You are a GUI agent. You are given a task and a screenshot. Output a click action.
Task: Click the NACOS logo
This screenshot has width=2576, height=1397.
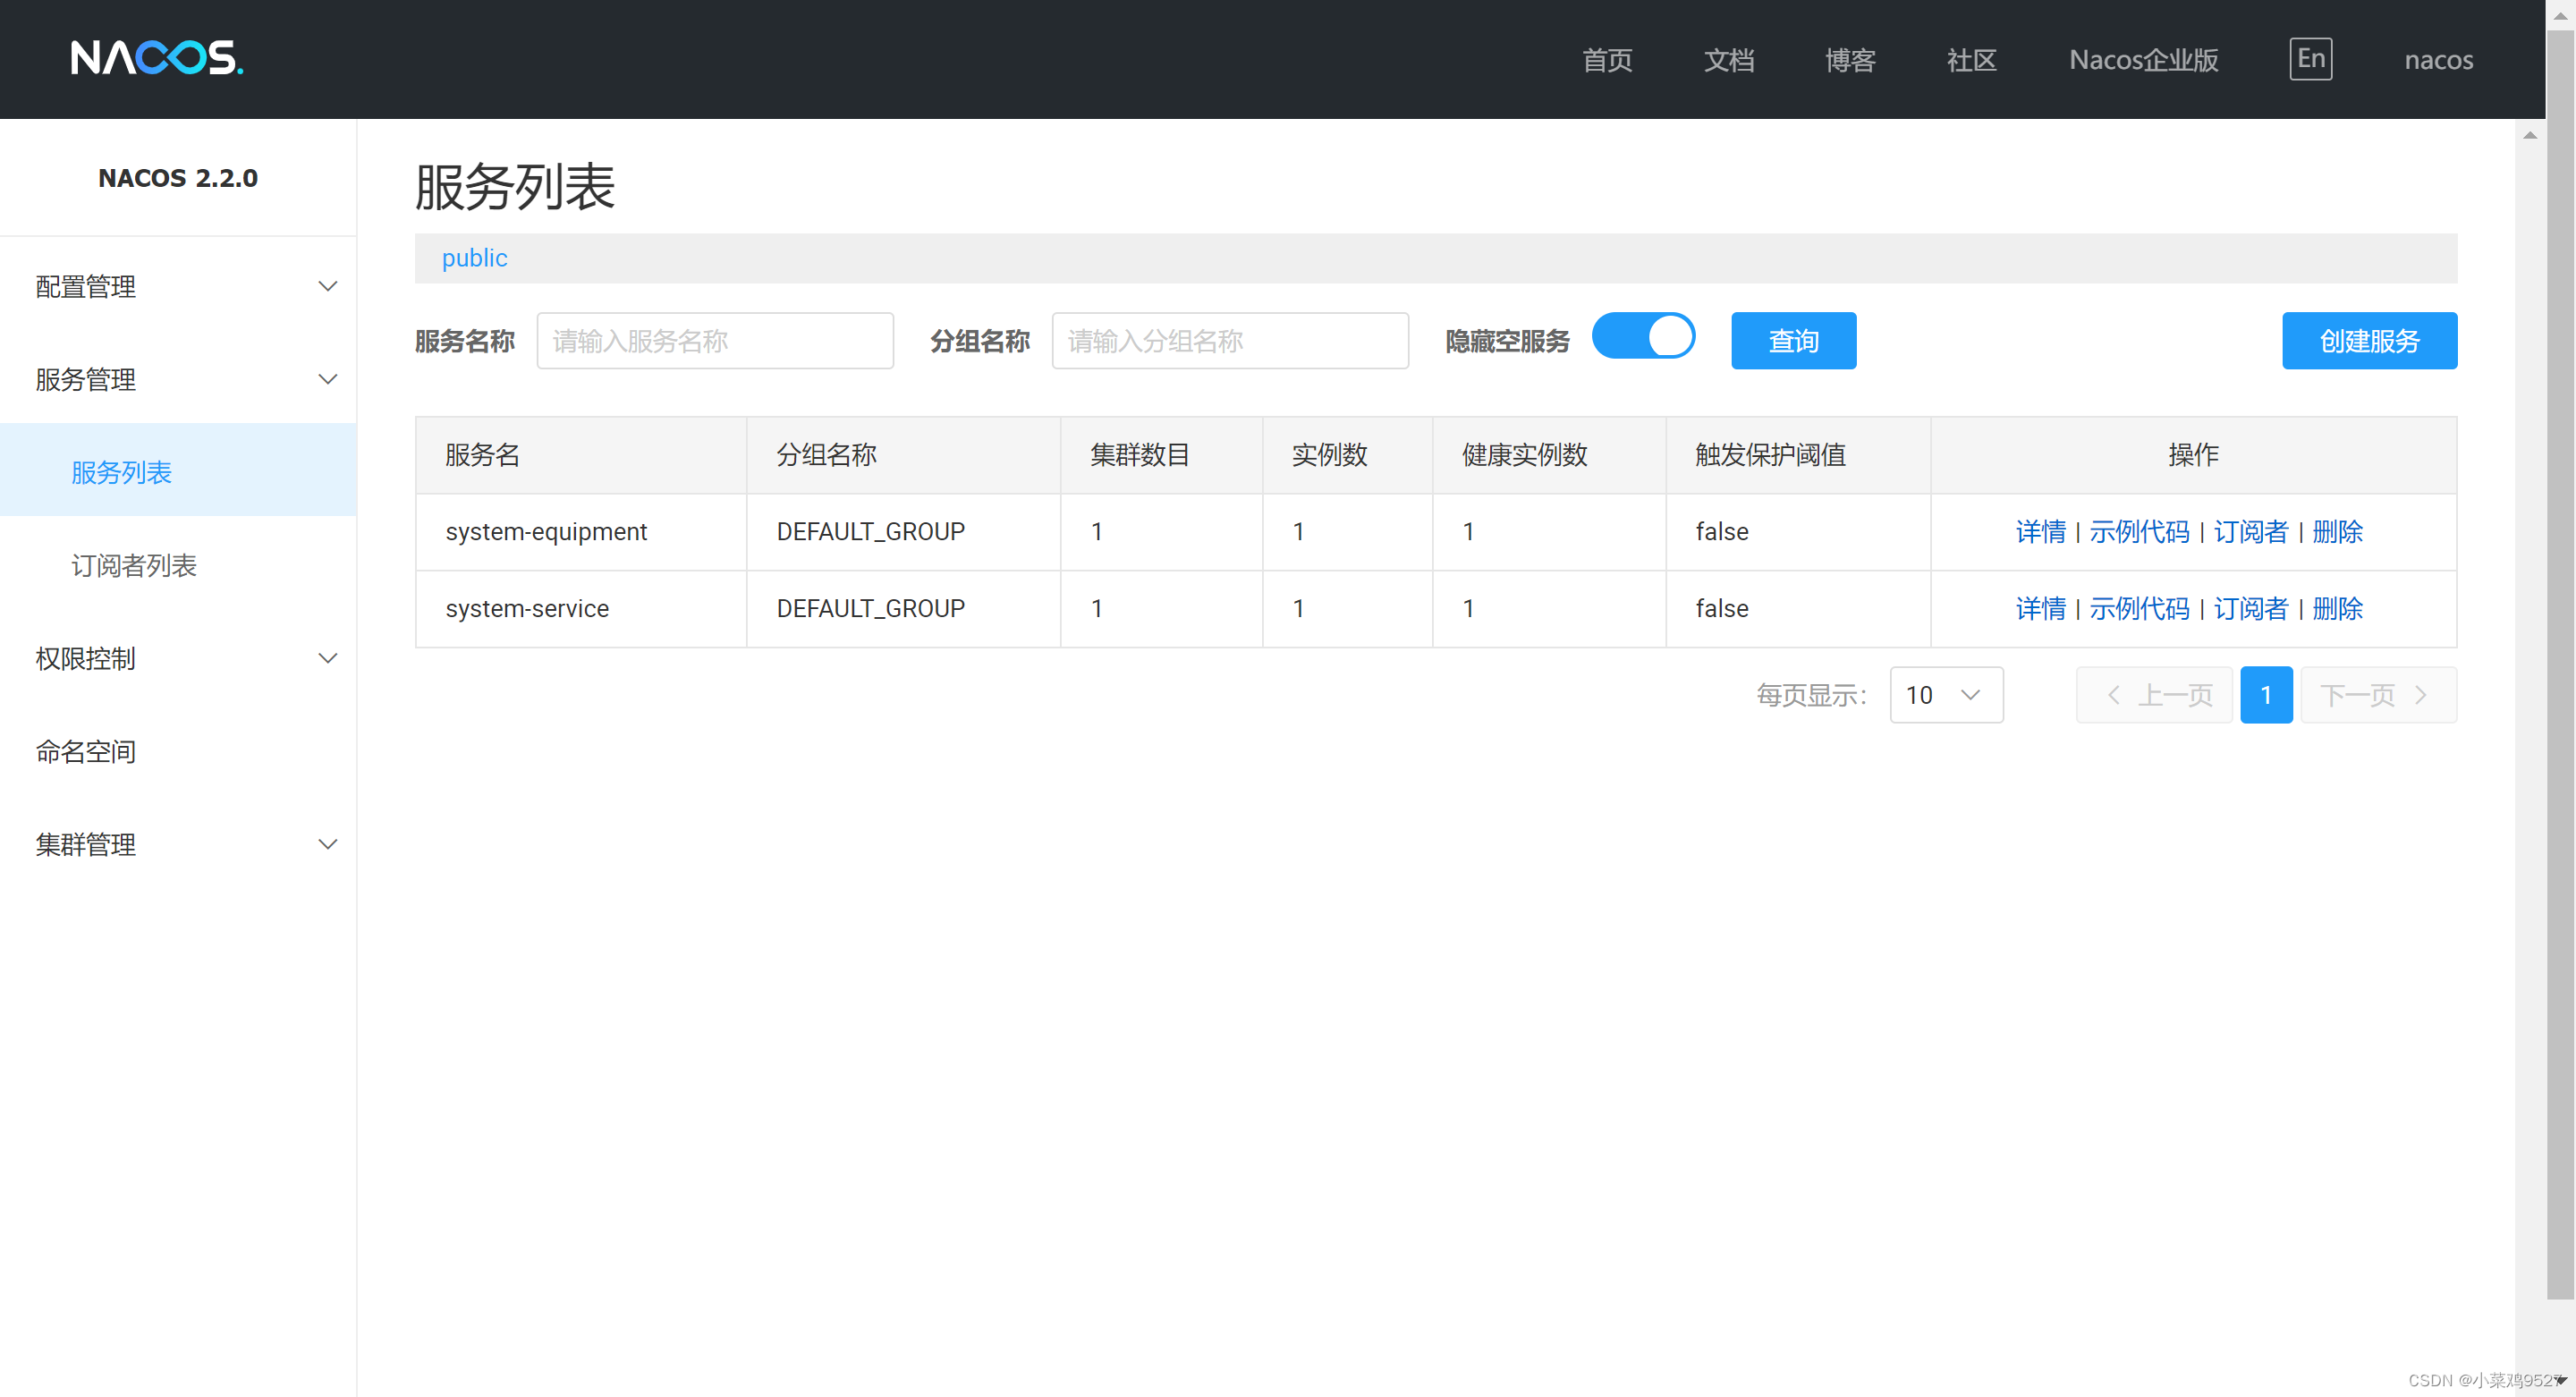click(157, 58)
